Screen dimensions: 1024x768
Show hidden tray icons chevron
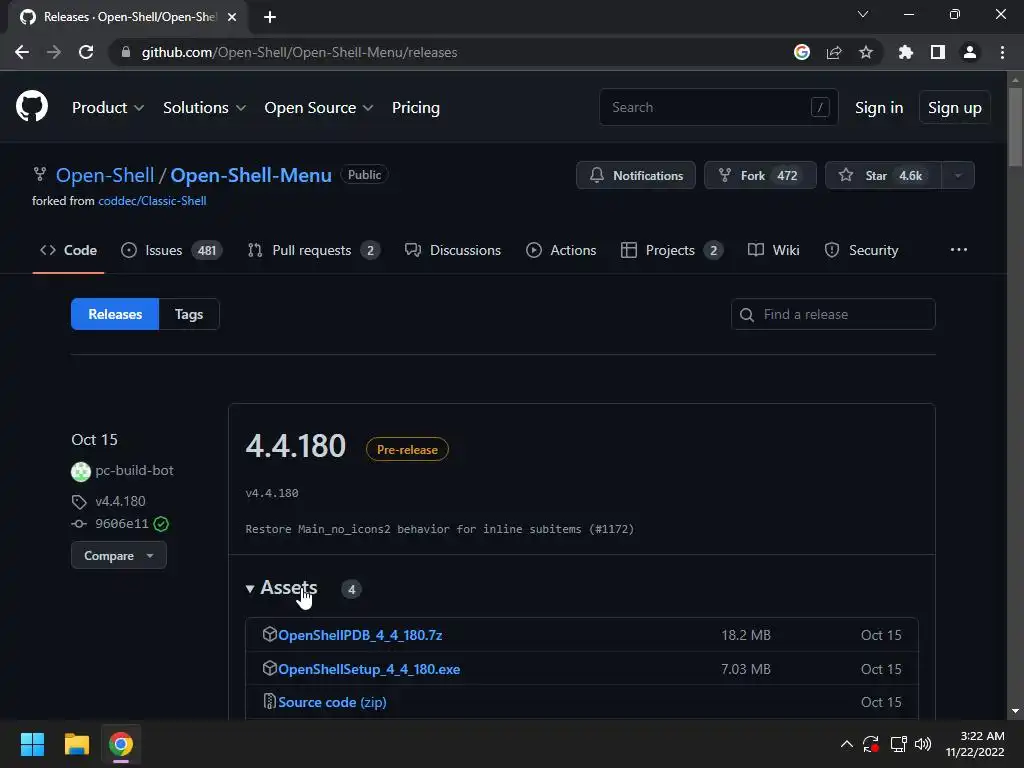point(846,744)
